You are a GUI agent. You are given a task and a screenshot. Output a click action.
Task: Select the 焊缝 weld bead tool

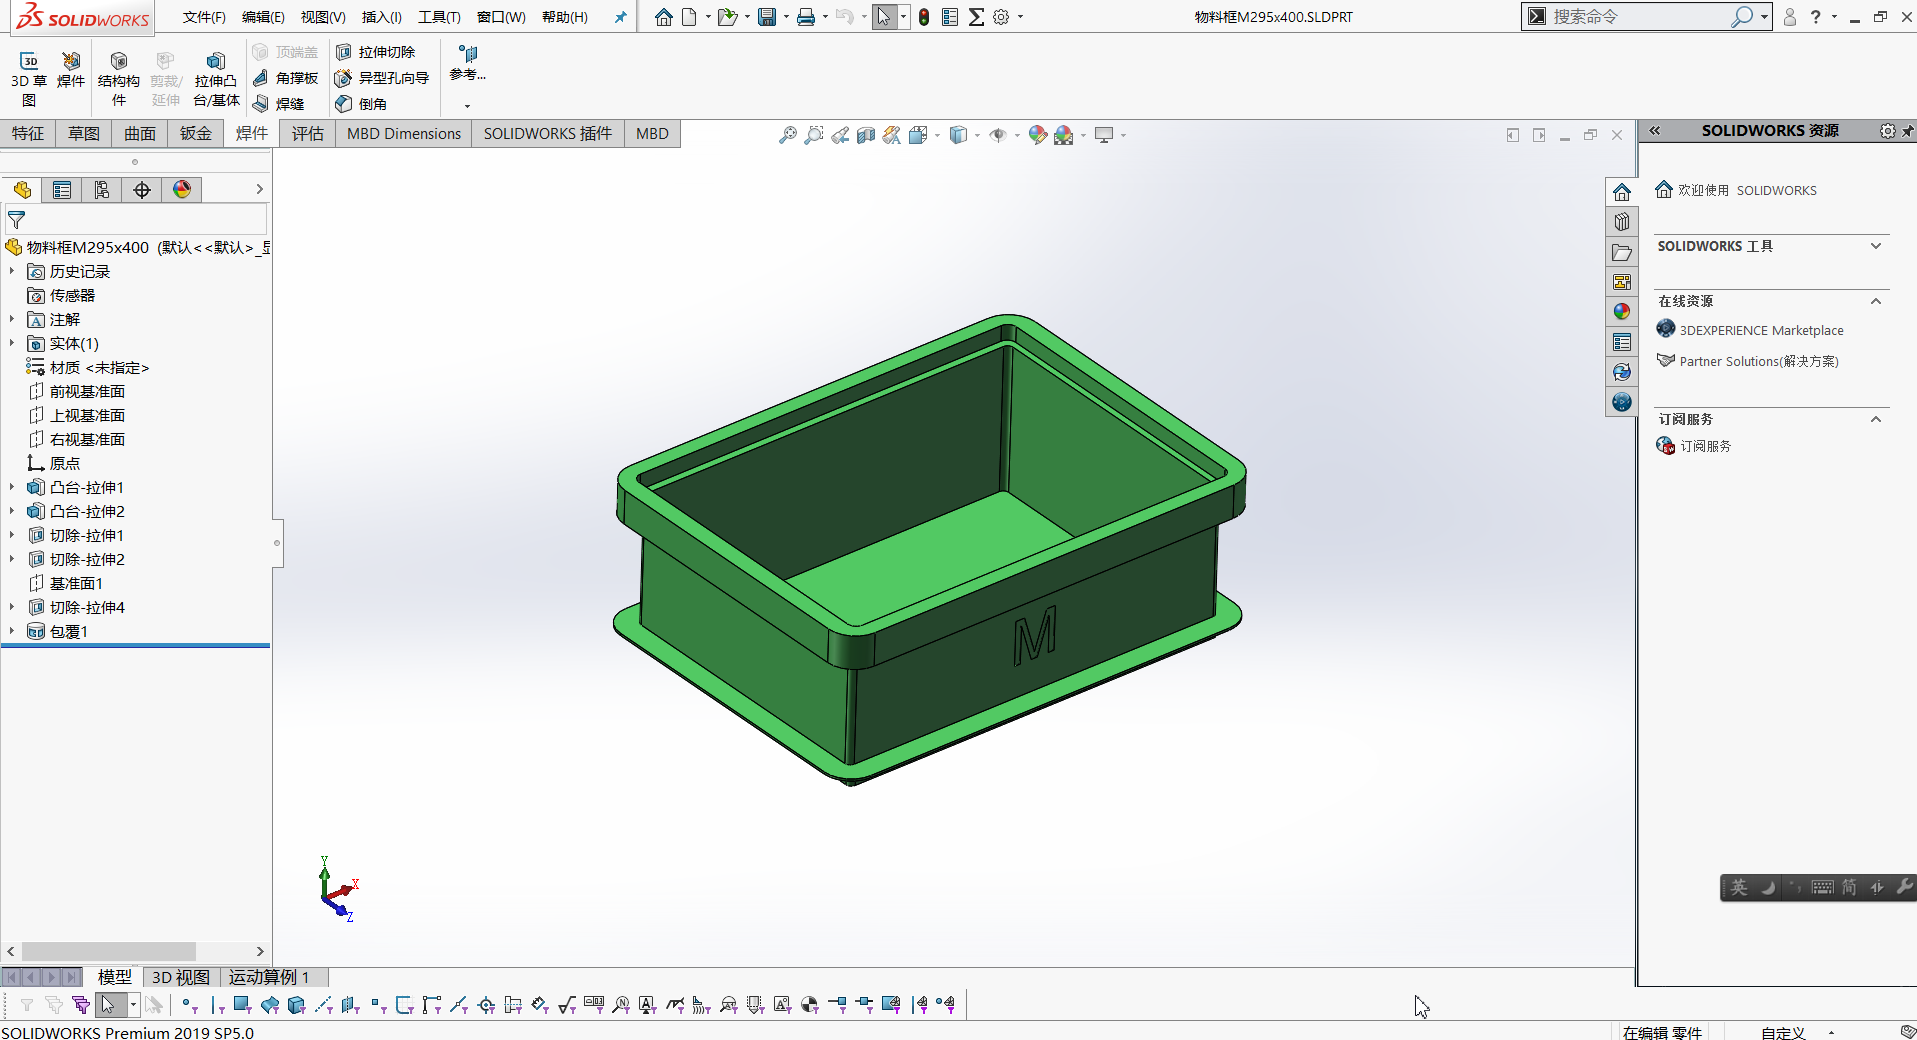coord(278,104)
